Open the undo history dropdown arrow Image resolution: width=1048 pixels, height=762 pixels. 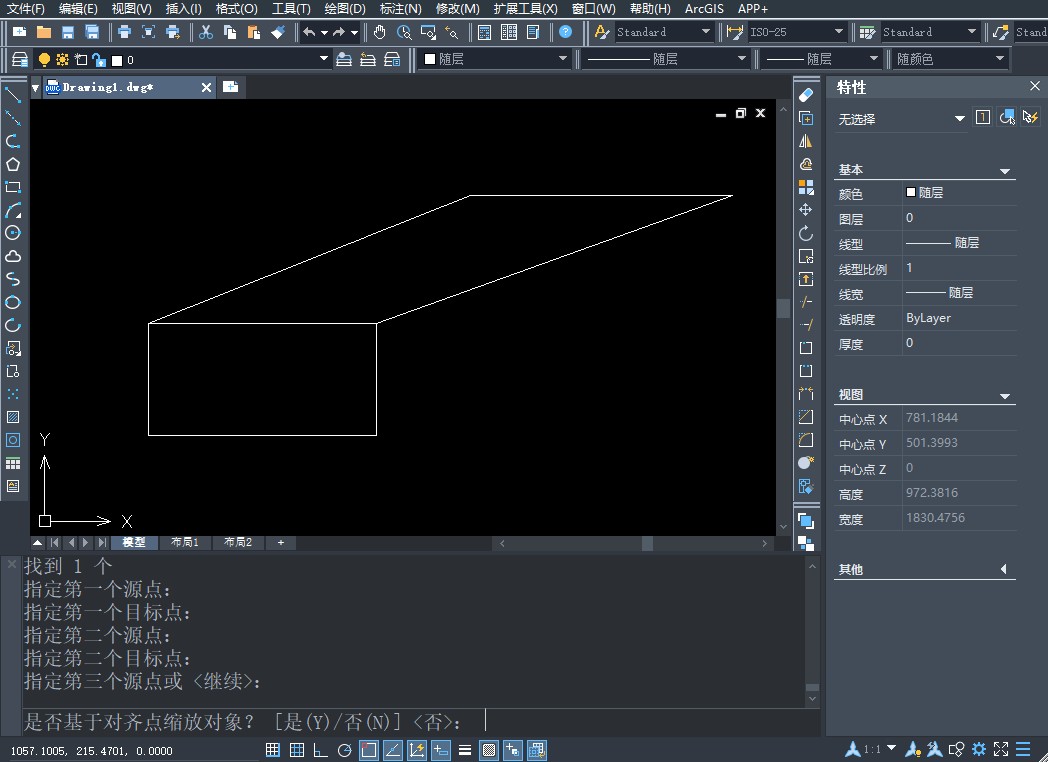[x=324, y=32]
